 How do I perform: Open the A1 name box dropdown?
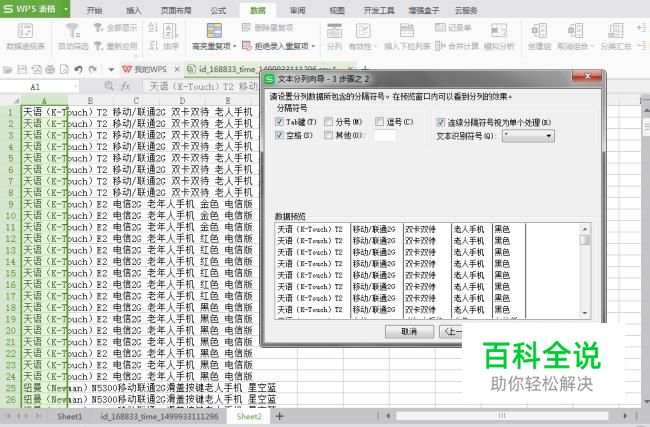(x=75, y=87)
